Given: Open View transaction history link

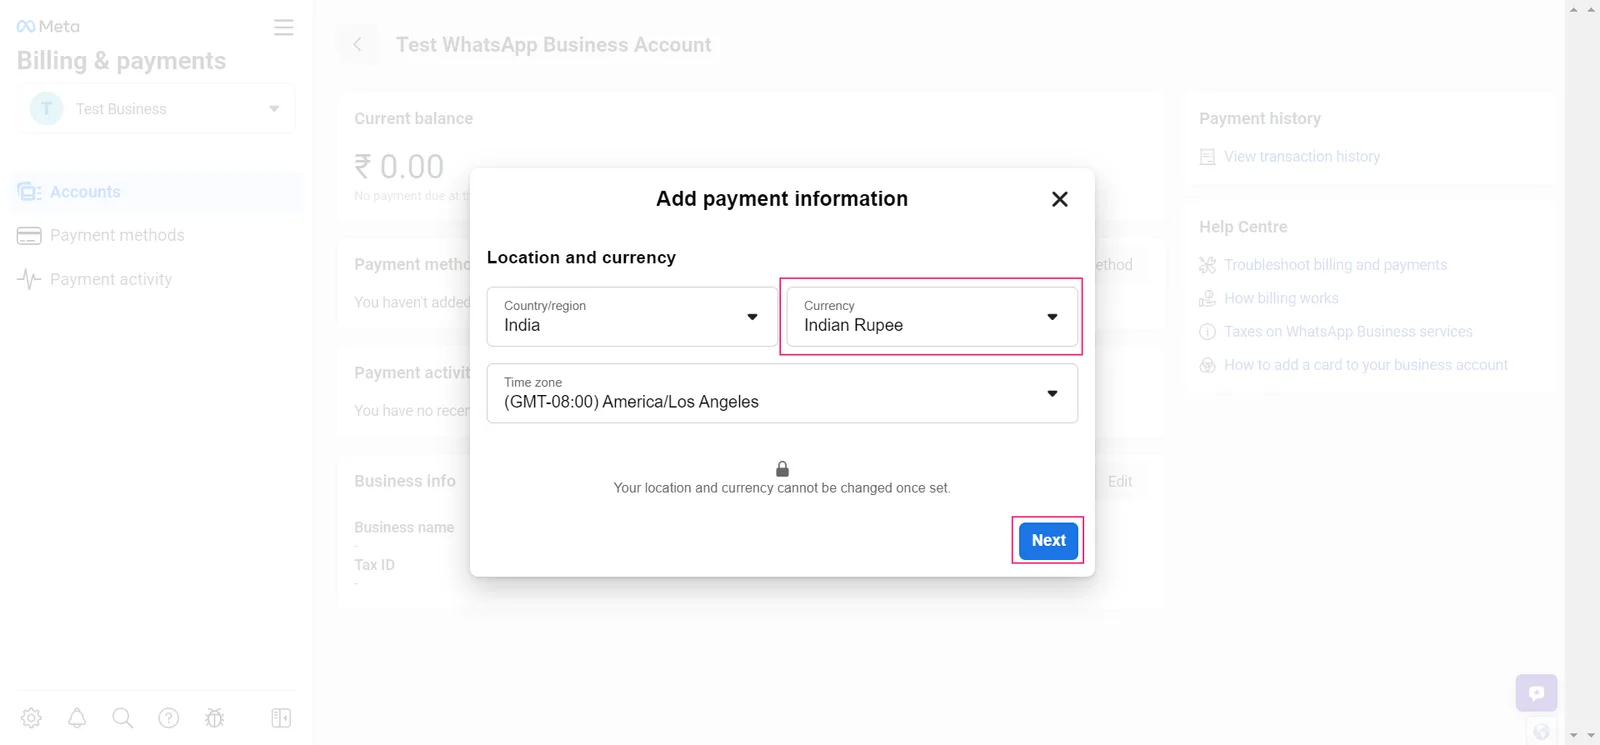Looking at the screenshot, I should point(1301,157).
